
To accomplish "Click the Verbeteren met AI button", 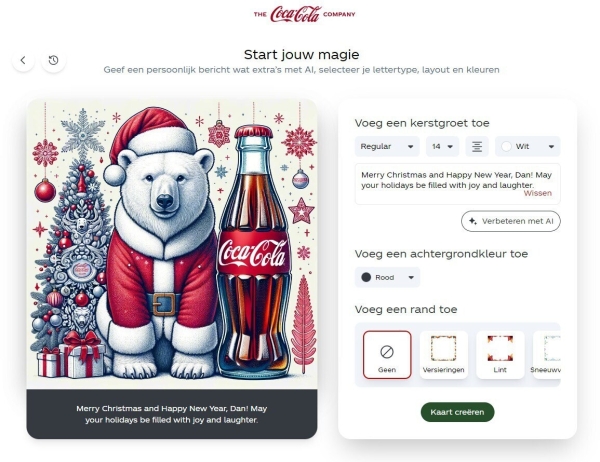I will 510,221.
